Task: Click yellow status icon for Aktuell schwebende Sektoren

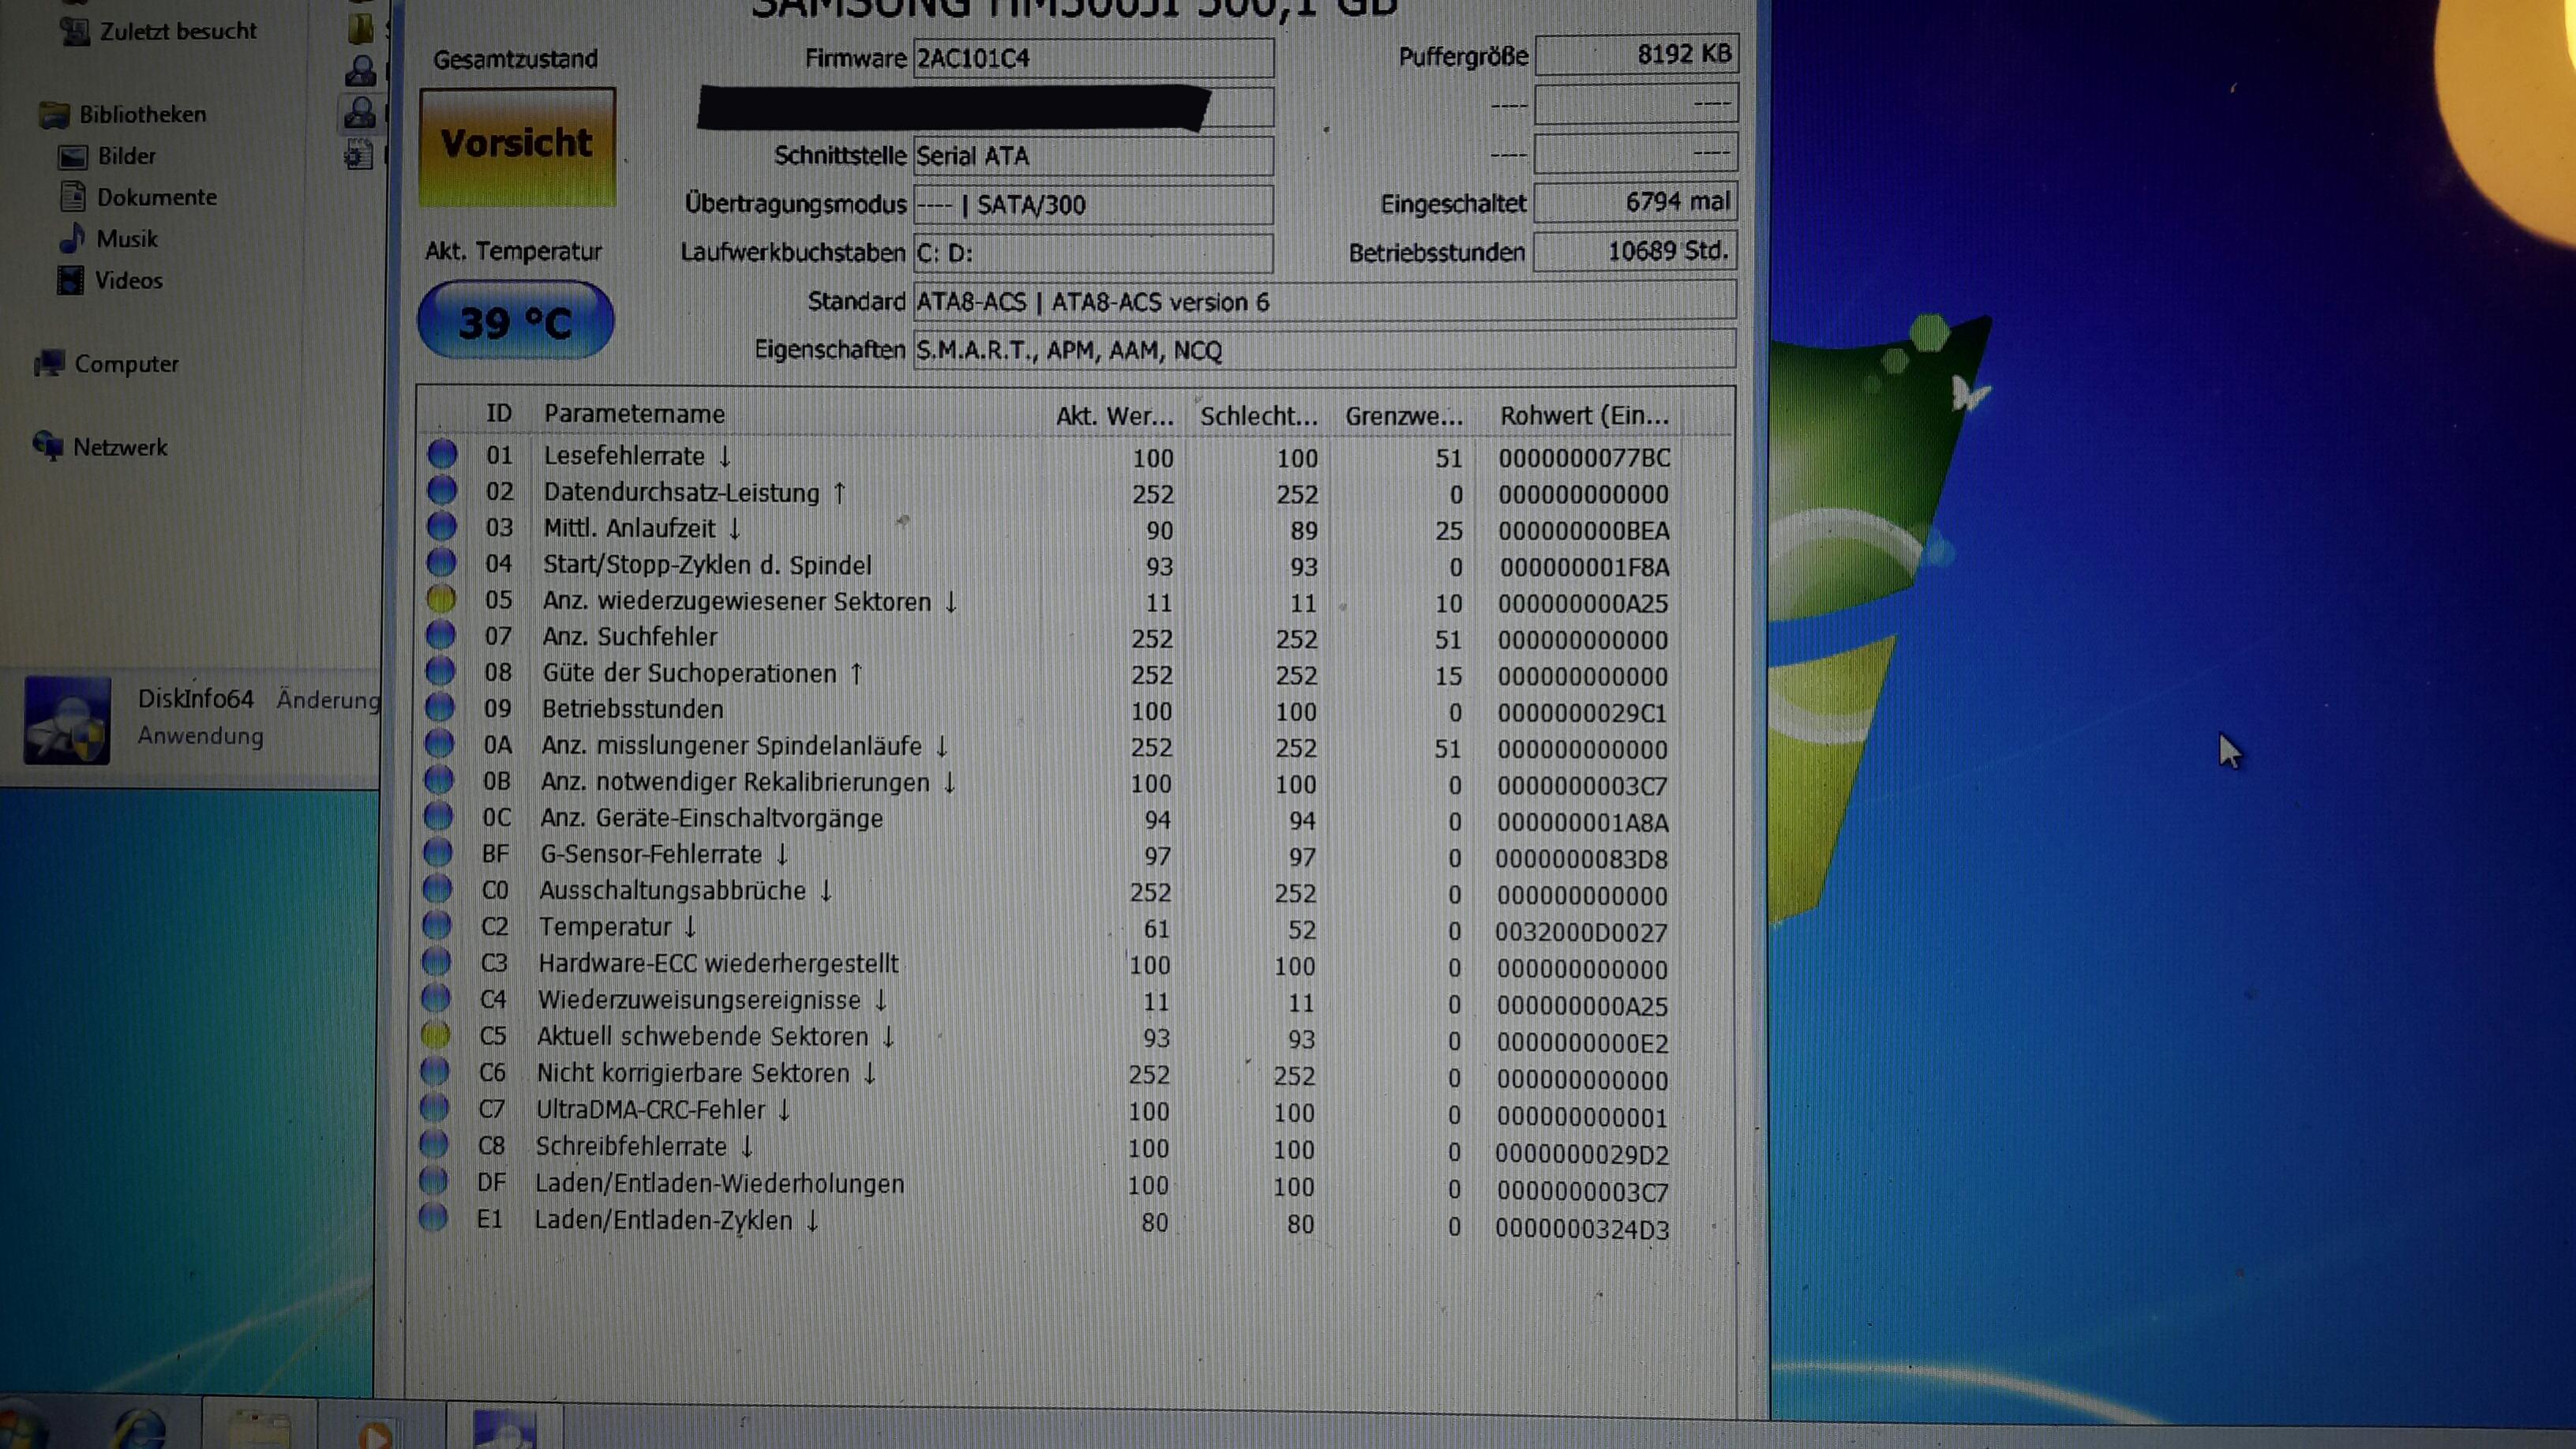Action: click(435, 1035)
